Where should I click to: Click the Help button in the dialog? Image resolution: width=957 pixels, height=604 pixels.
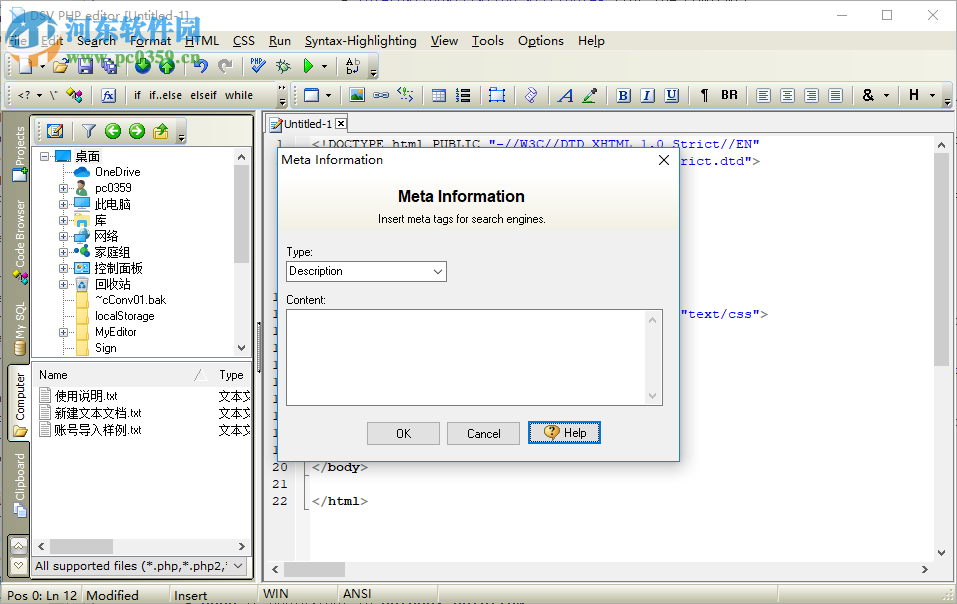(x=563, y=433)
